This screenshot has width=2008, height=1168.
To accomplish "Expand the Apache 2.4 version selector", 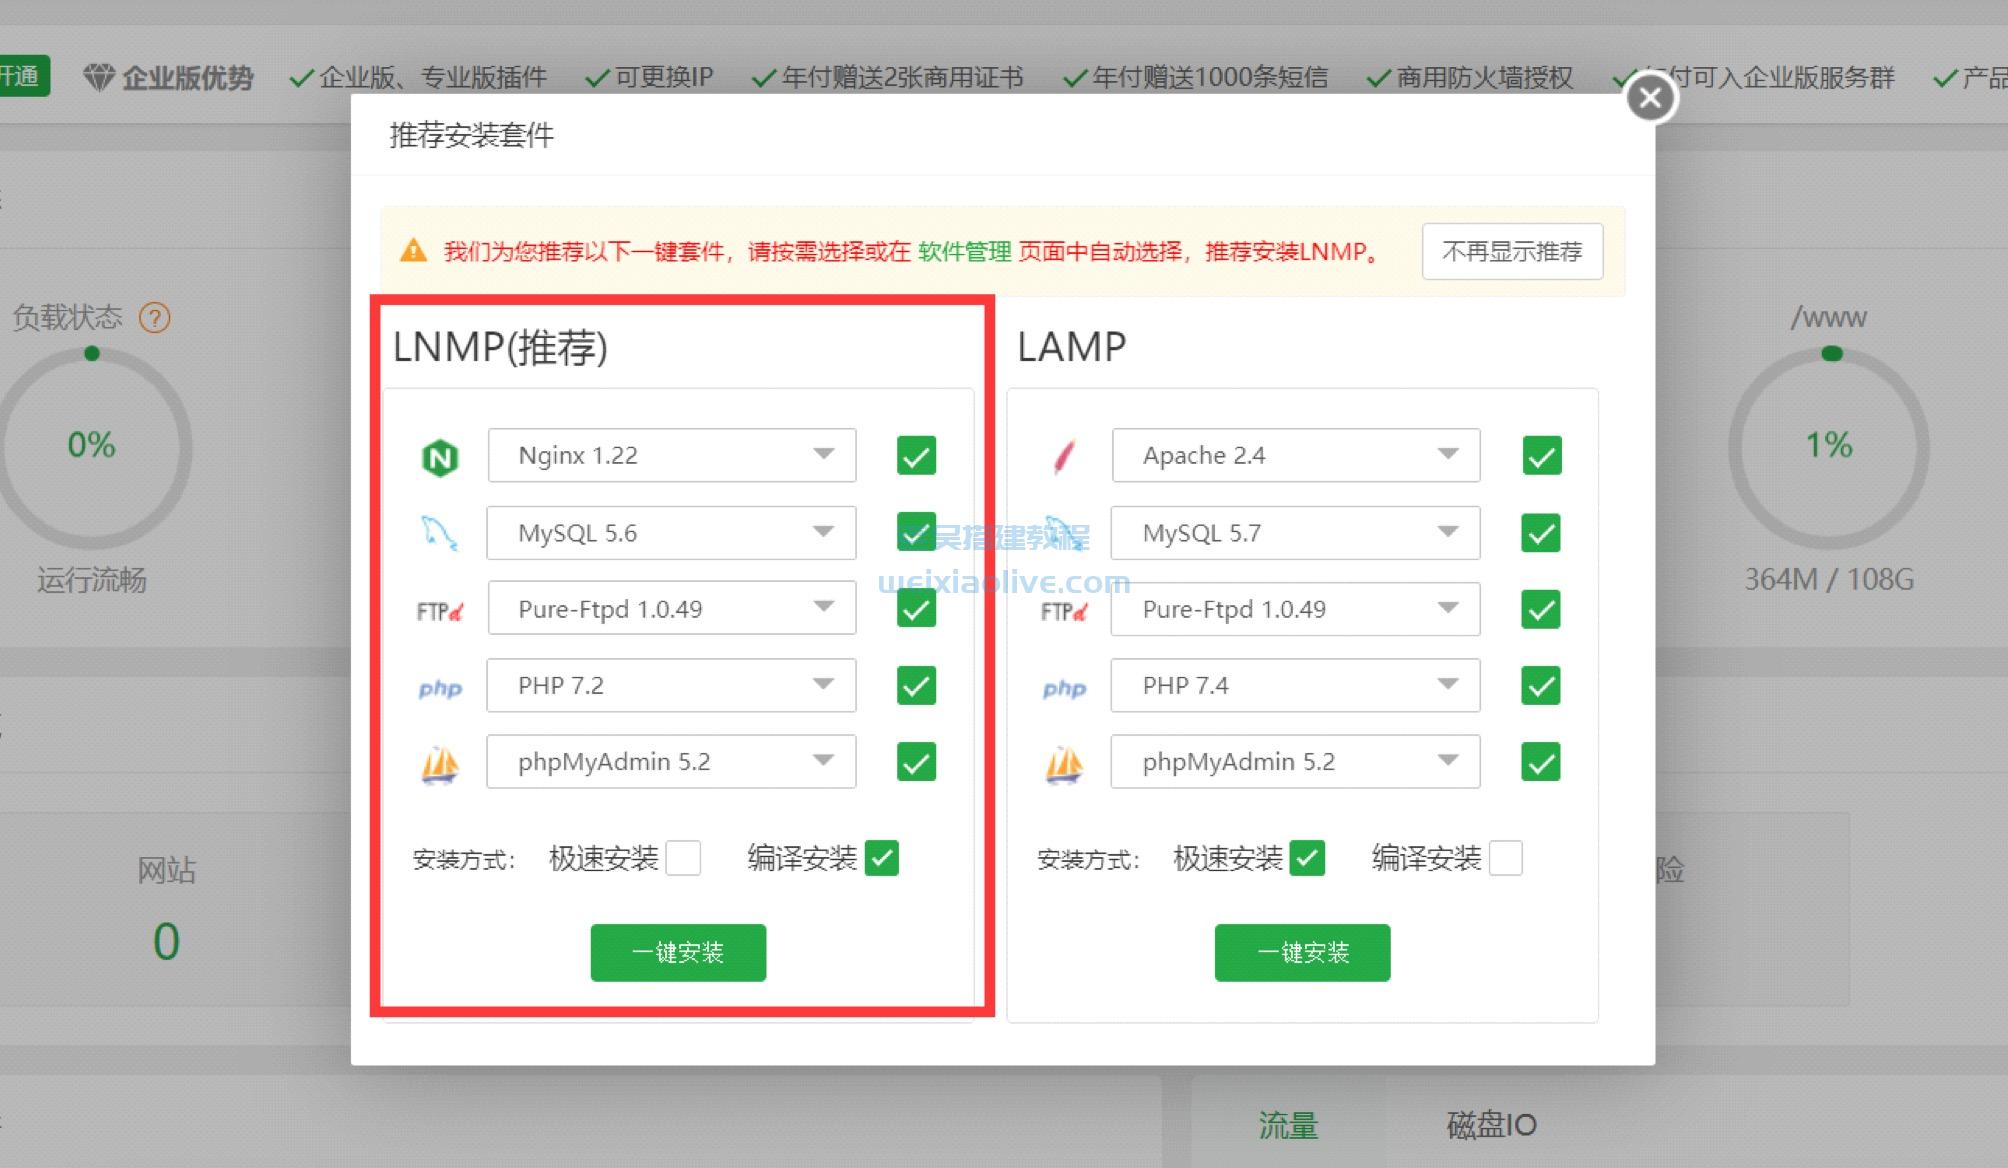I will [1447, 455].
